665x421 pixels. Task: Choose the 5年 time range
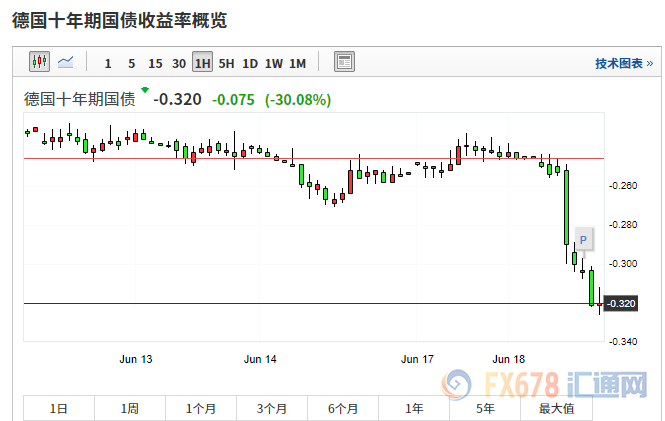tap(485, 409)
